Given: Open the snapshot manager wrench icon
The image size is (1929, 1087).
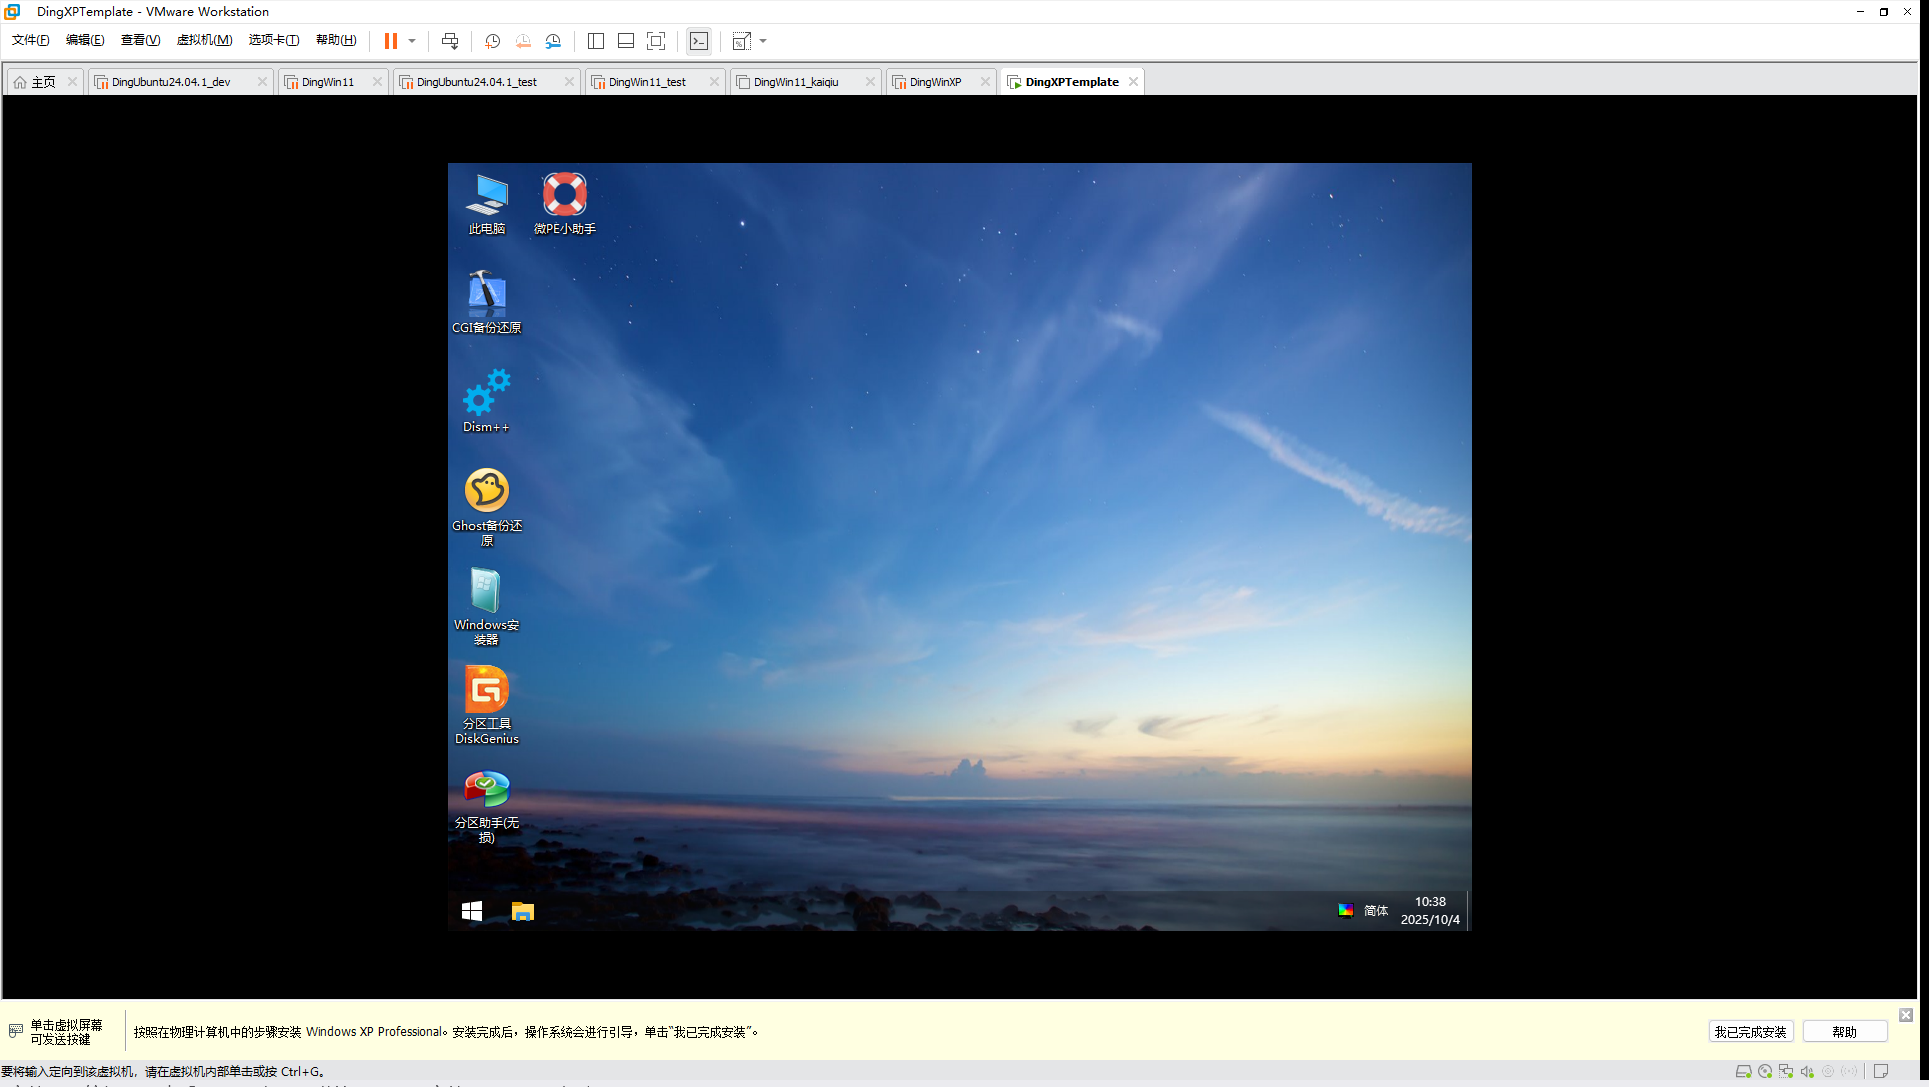Looking at the screenshot, I should [x=553, y=41].
